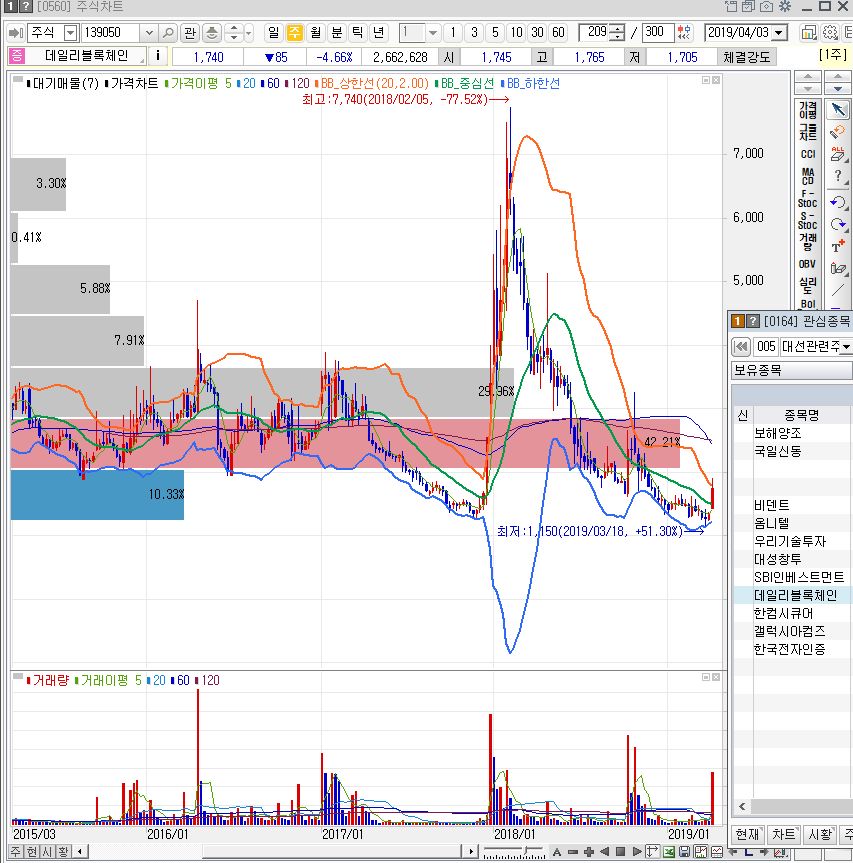
Task: Click the title bar camera capture icon
Action: [x=766, y=6]
